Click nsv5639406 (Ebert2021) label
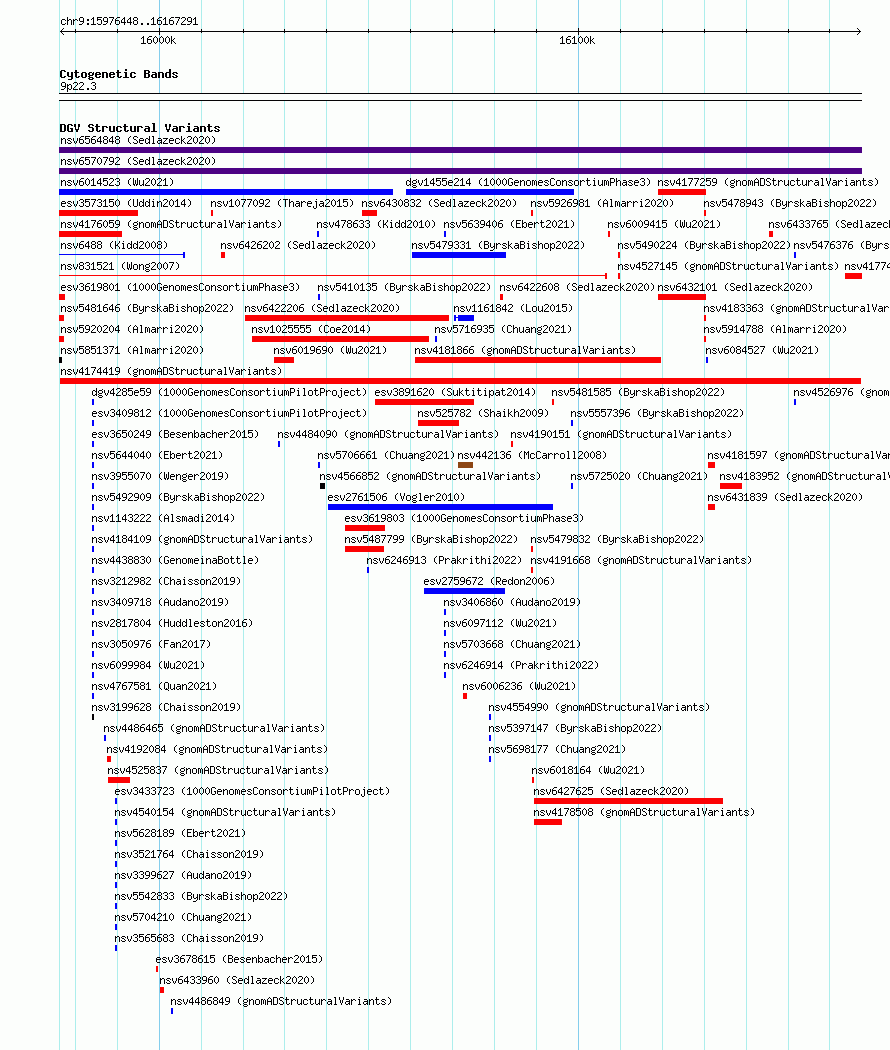Image resolution: width=890 pixels, height=1050 pixels. [509, 224]
